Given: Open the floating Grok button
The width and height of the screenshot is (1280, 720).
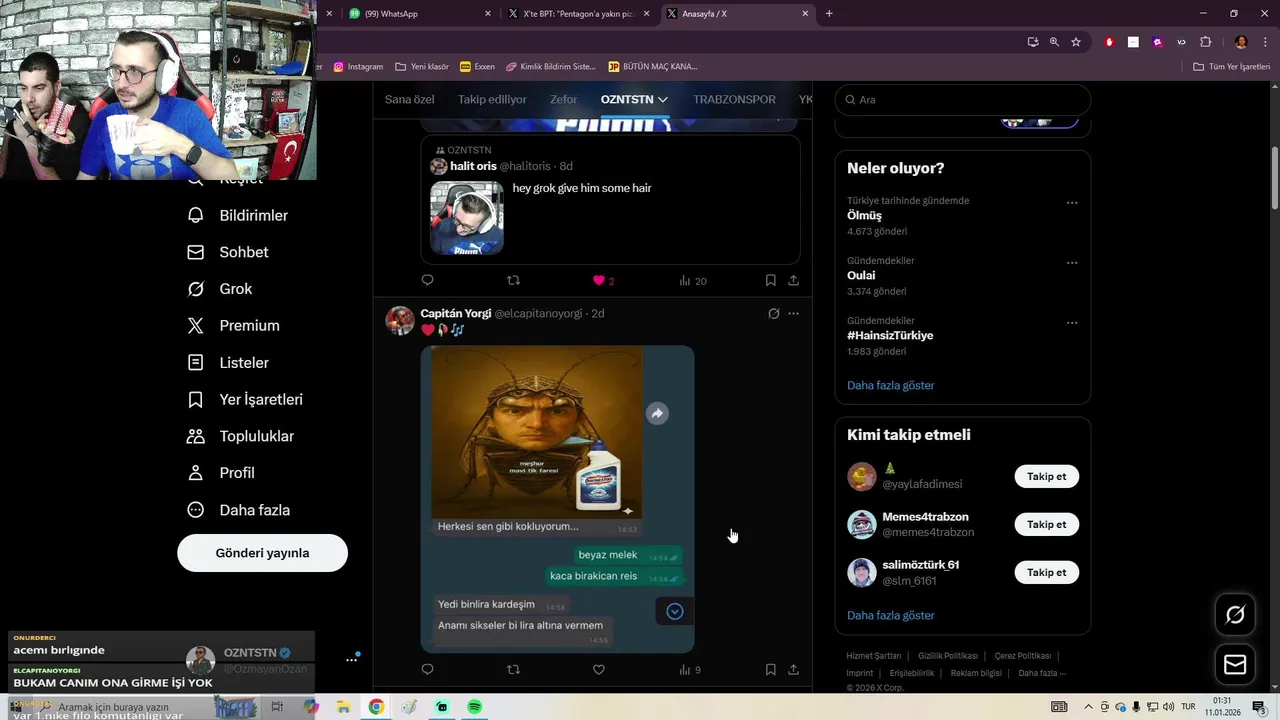Looking at the screenshot, I should click(1235, 615).
